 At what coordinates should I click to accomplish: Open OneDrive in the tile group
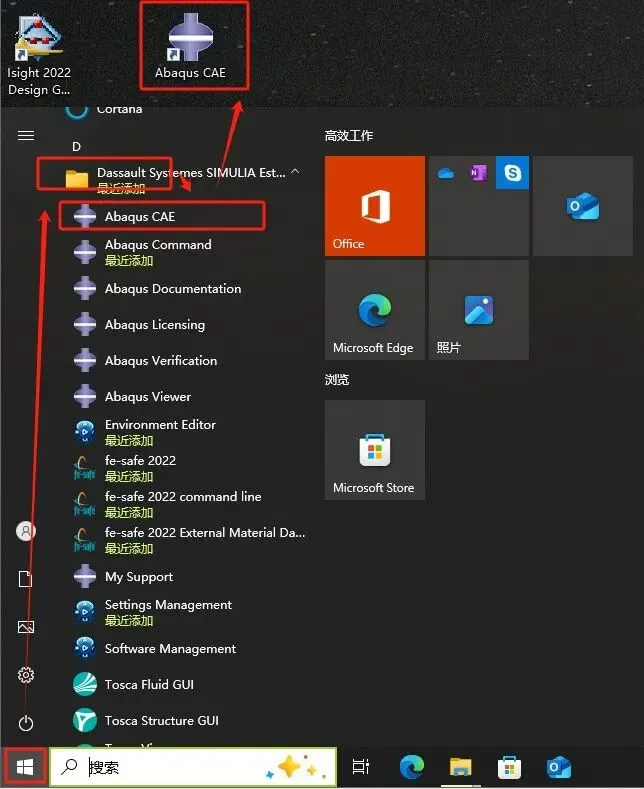coord(446,174)
